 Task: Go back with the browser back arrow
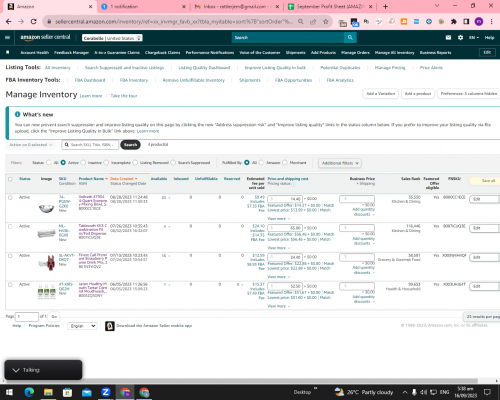[x=9, y=22]
